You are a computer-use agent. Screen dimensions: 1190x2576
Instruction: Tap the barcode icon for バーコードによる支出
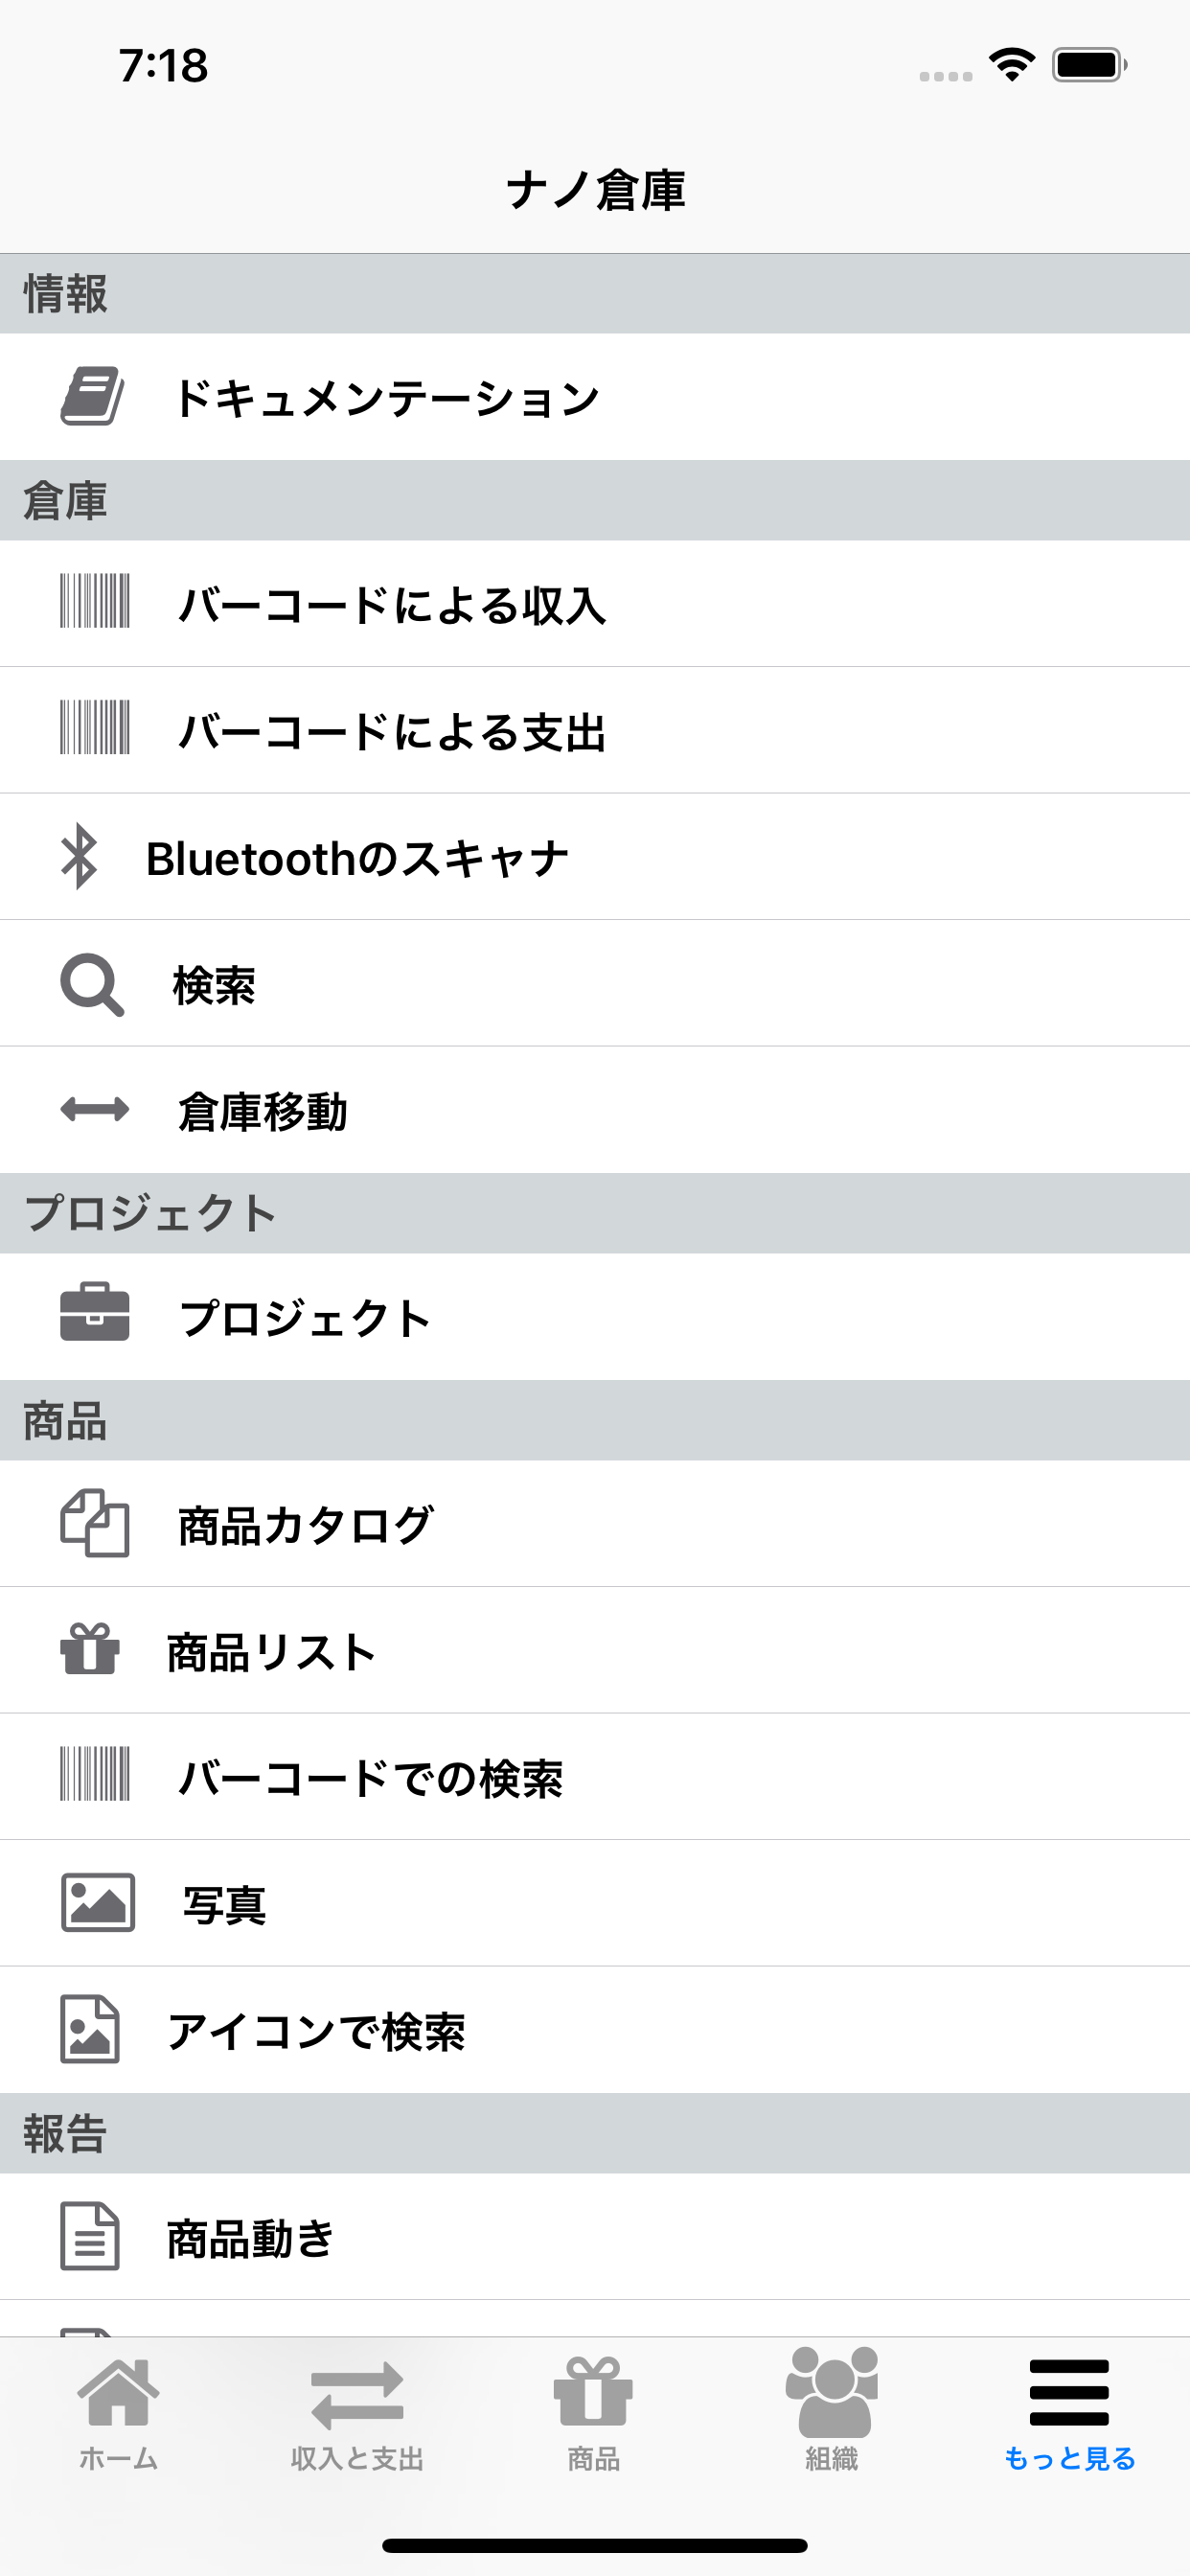95,727
